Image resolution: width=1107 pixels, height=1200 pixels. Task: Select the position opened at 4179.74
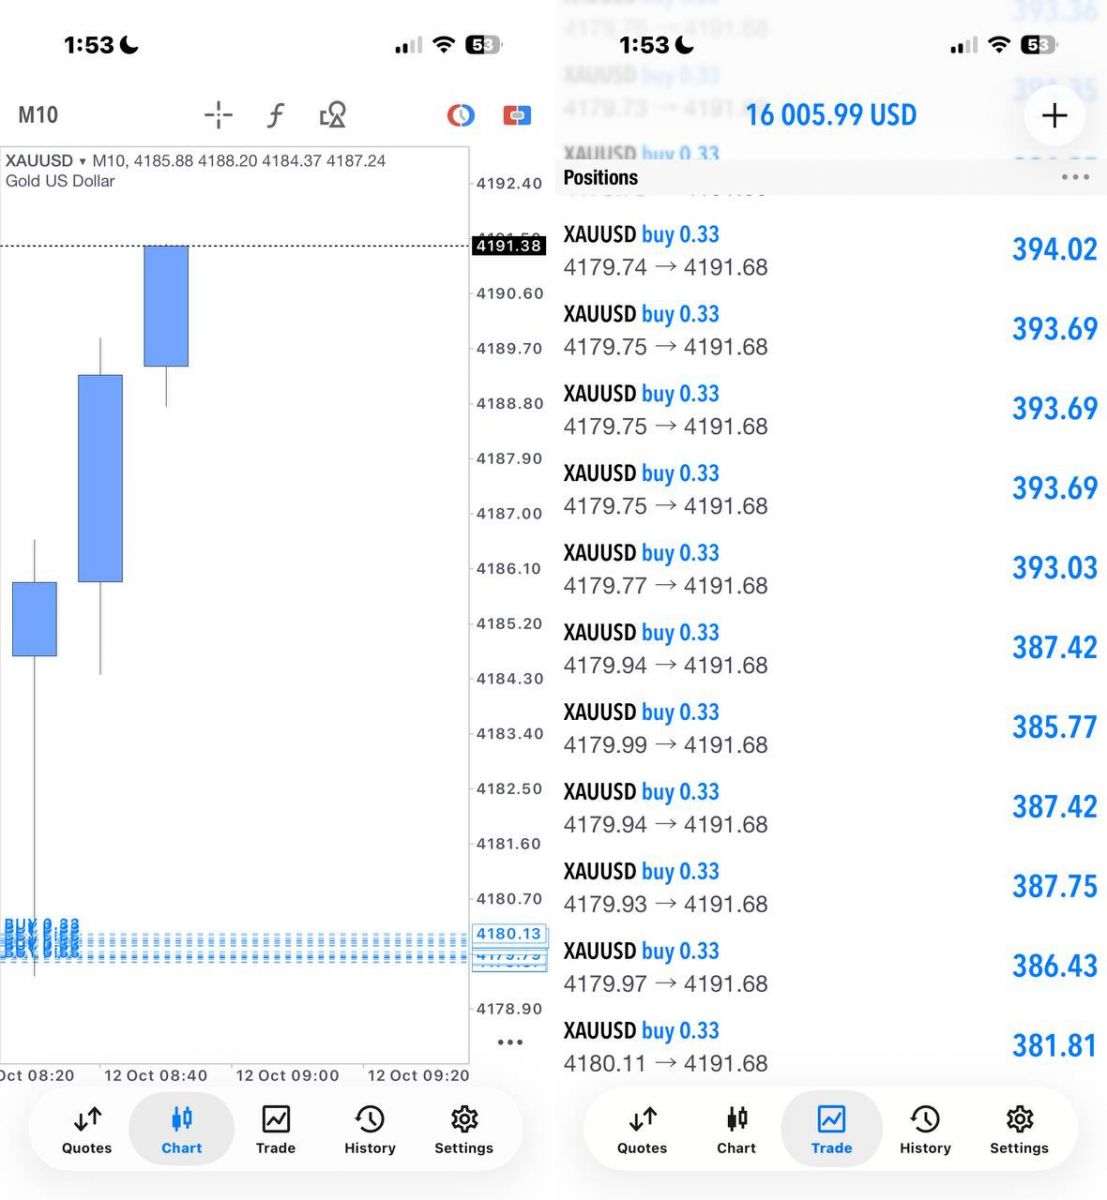(x=831, y=250)
